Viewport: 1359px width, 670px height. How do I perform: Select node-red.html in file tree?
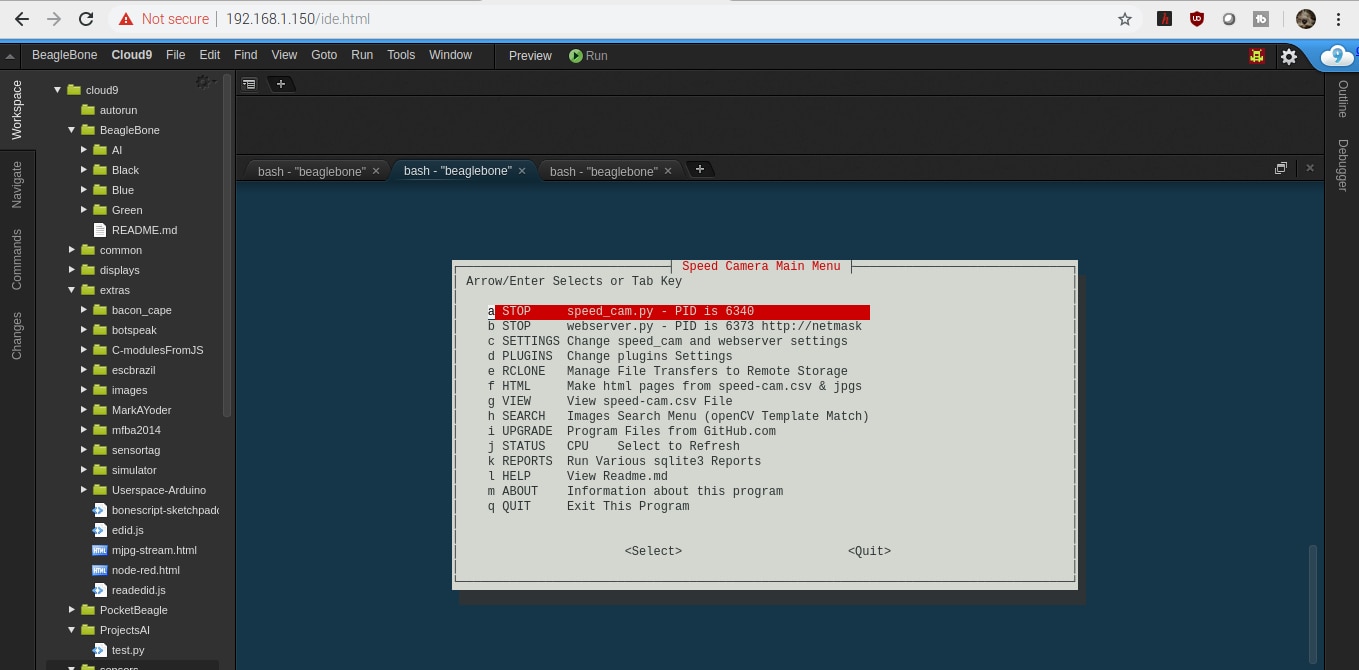click(146, 570)
